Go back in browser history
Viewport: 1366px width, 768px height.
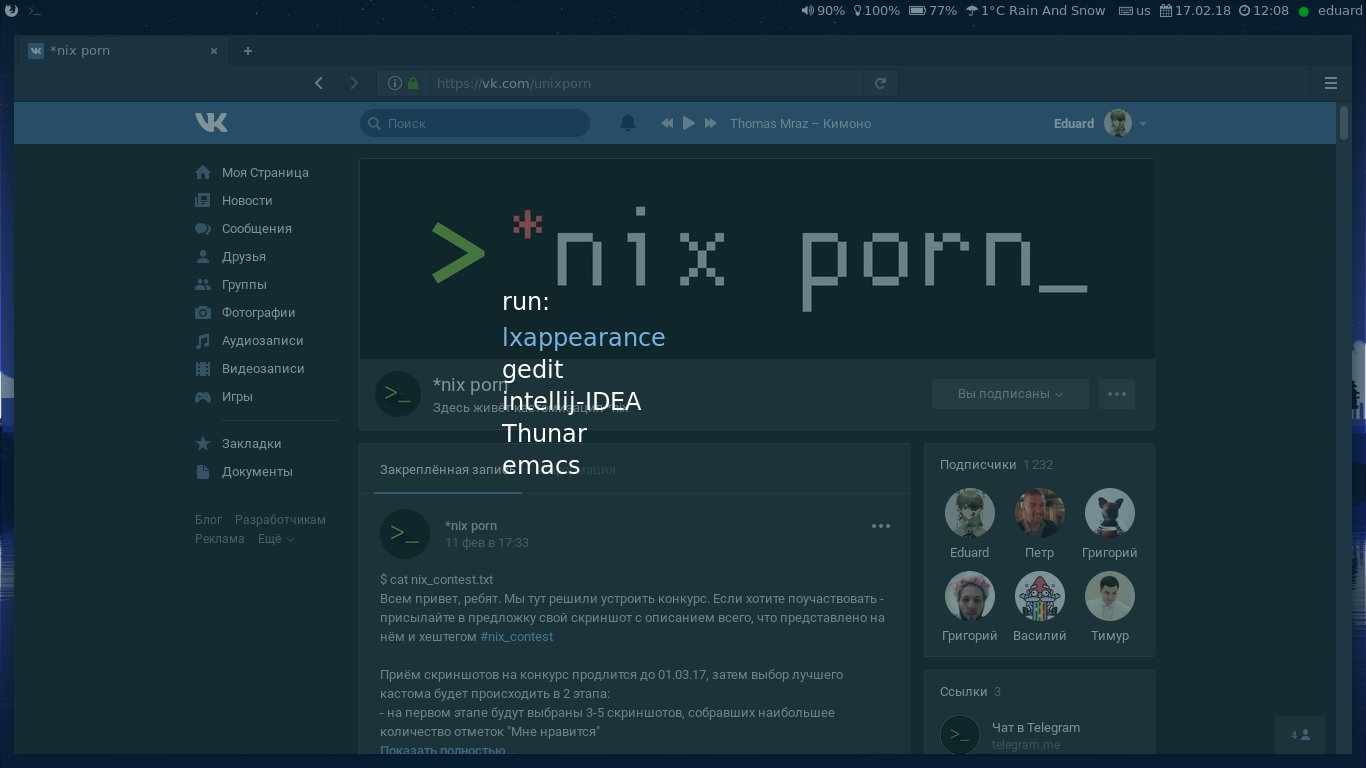(x=319, y=83)
